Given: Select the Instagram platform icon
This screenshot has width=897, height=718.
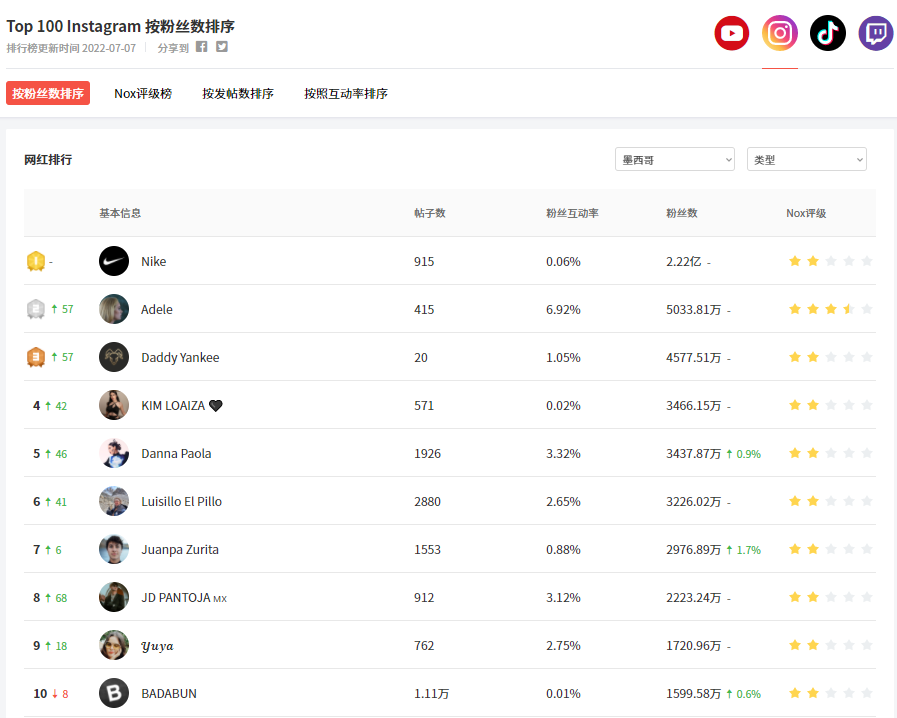Looking at the screenshot, I should [780, 33].
